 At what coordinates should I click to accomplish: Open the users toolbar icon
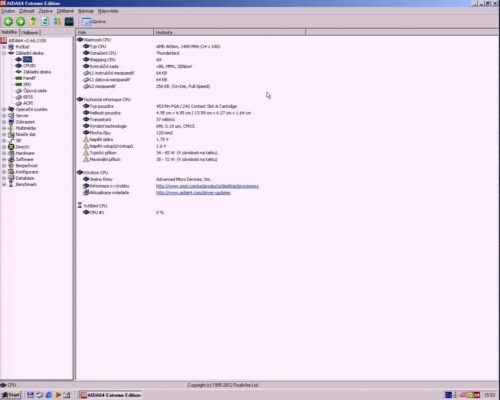coord(57,22)
